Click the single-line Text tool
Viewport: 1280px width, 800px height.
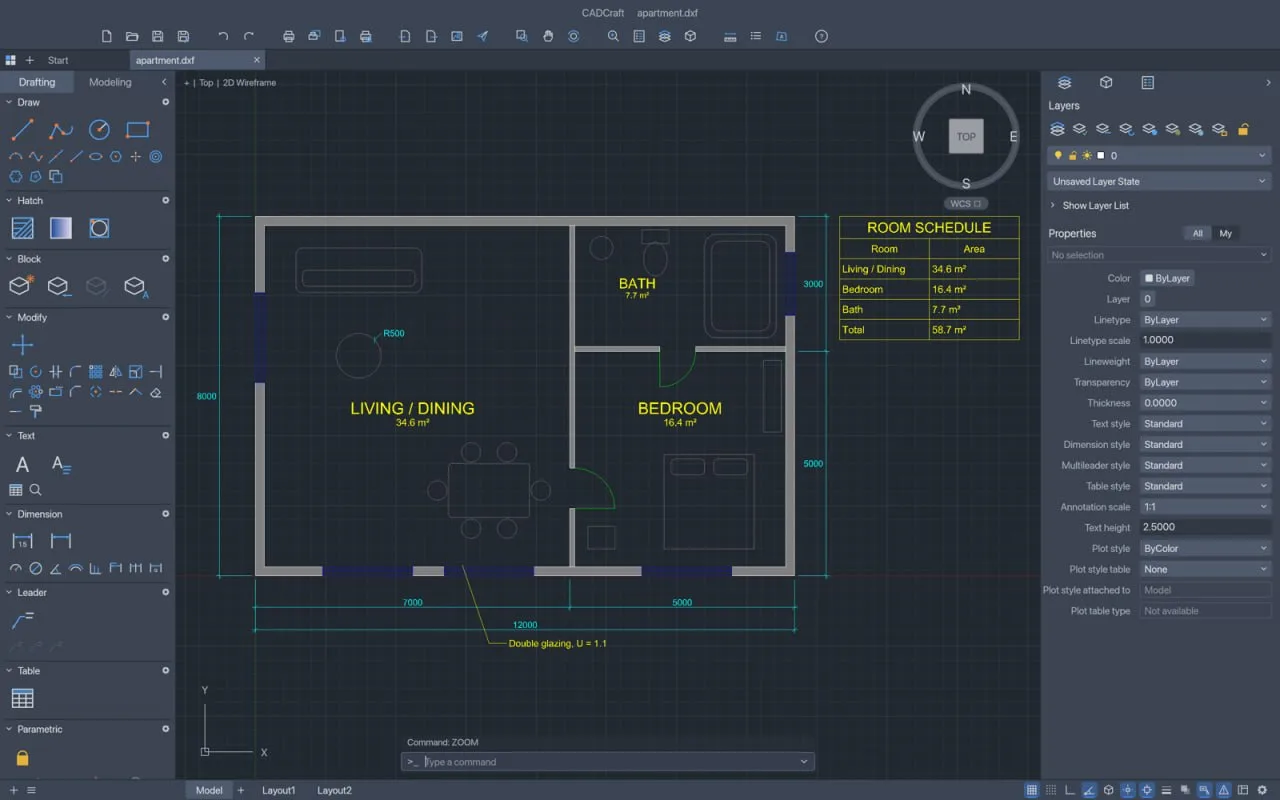pyautogui.click(x=22, y=464)
